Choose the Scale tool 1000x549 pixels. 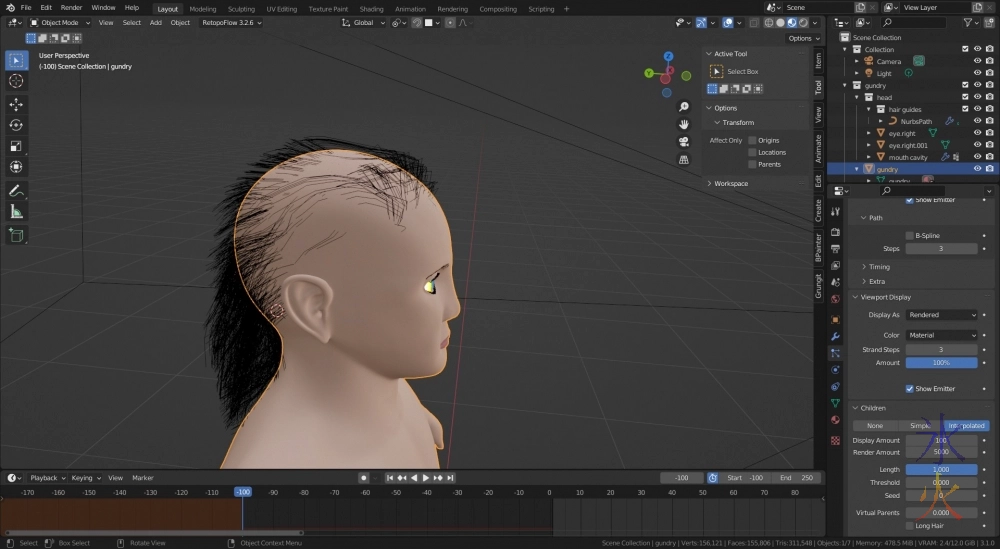point(16,146)
